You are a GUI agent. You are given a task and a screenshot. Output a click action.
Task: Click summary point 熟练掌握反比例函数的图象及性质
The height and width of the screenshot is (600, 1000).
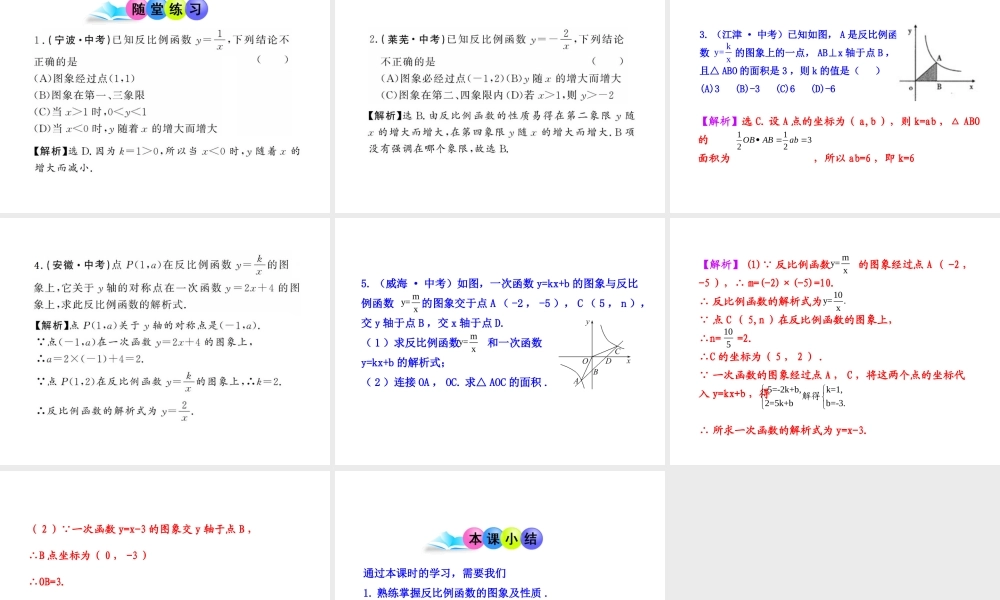coord(456,593)
